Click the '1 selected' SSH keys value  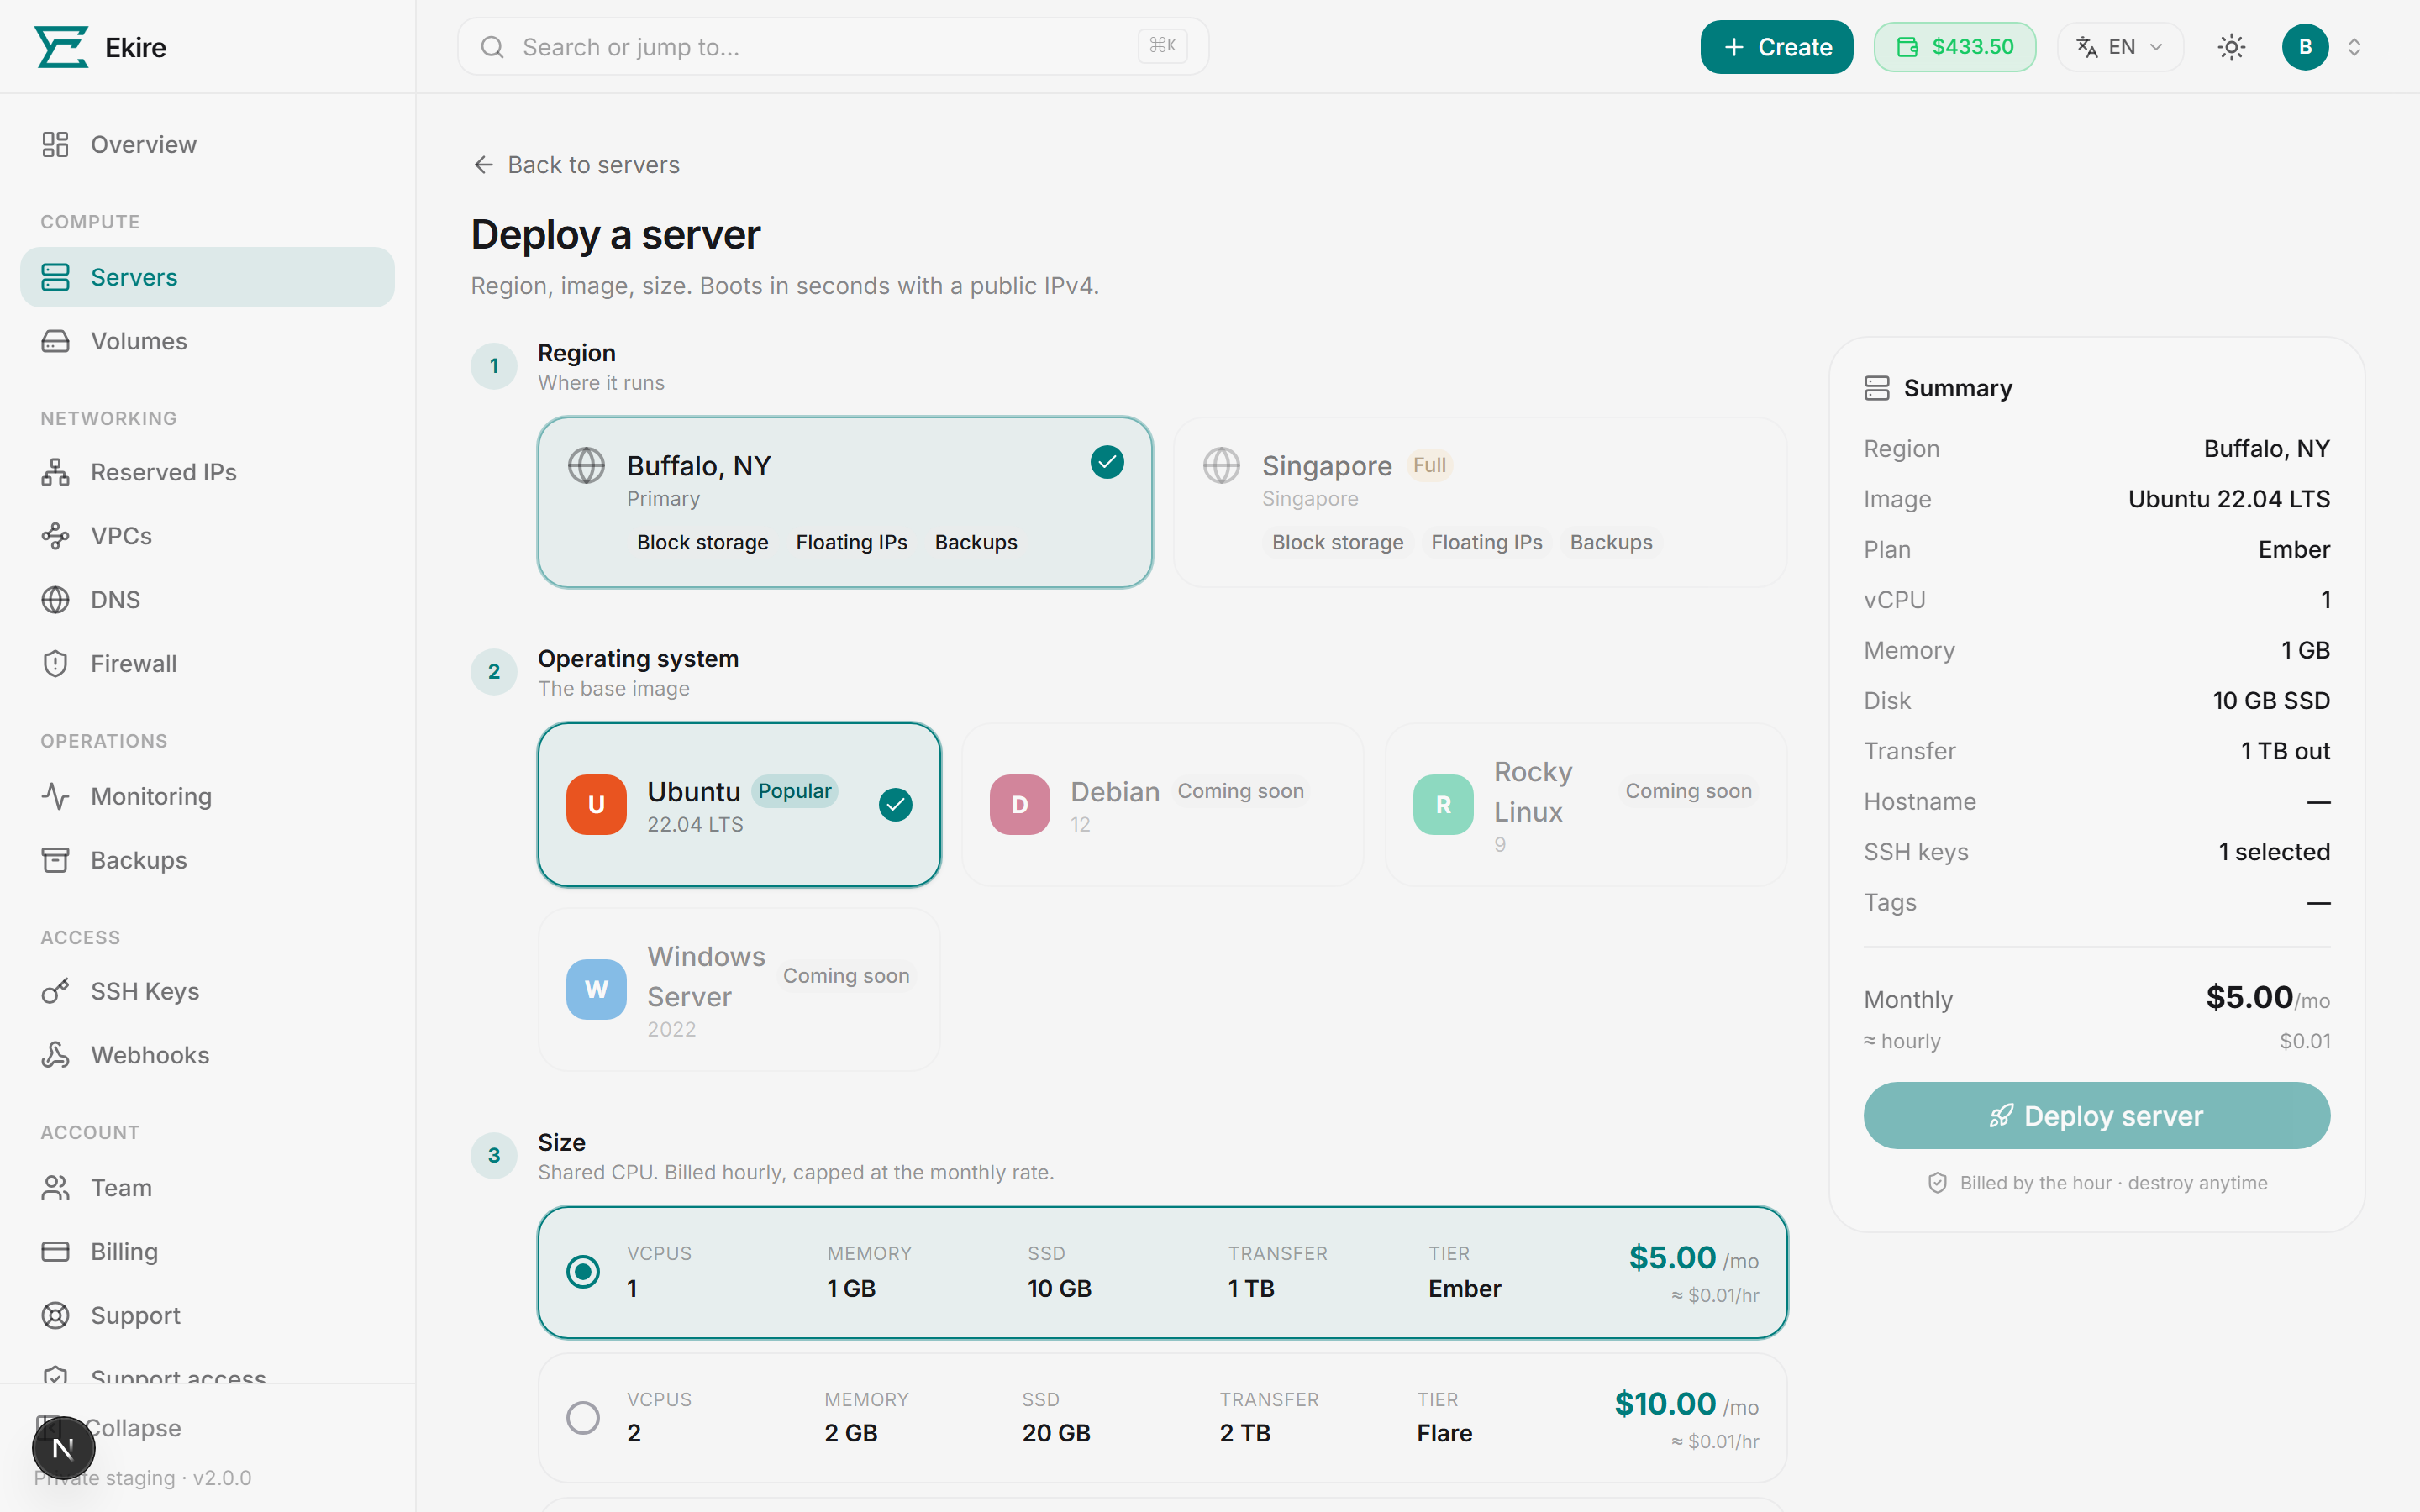2275,852
